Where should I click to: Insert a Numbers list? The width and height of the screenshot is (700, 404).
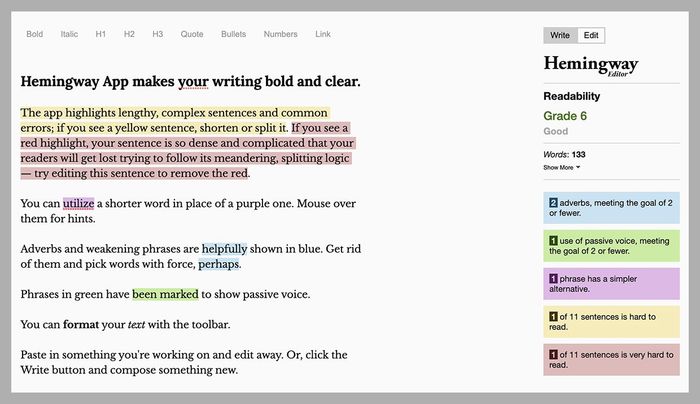pyautogui.click(x=280, y=34)
